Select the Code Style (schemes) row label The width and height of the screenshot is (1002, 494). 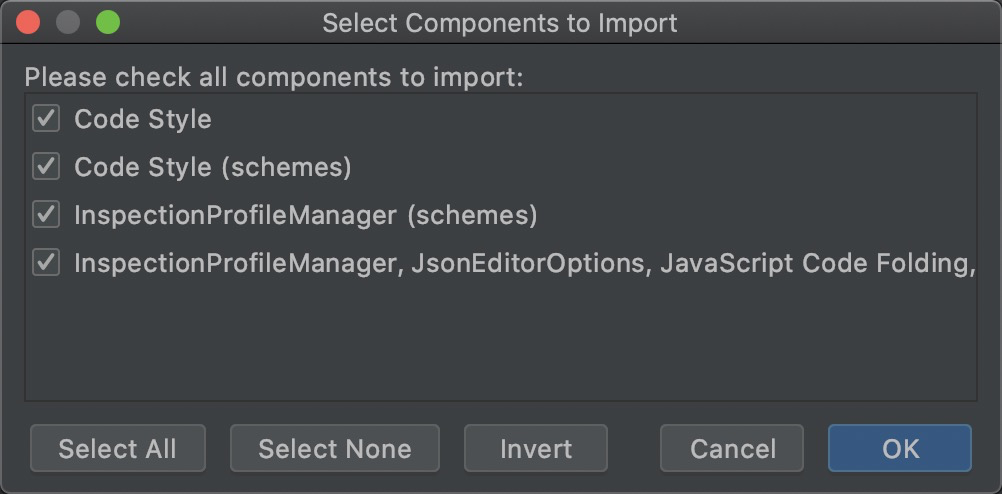(x=213, y=167)
